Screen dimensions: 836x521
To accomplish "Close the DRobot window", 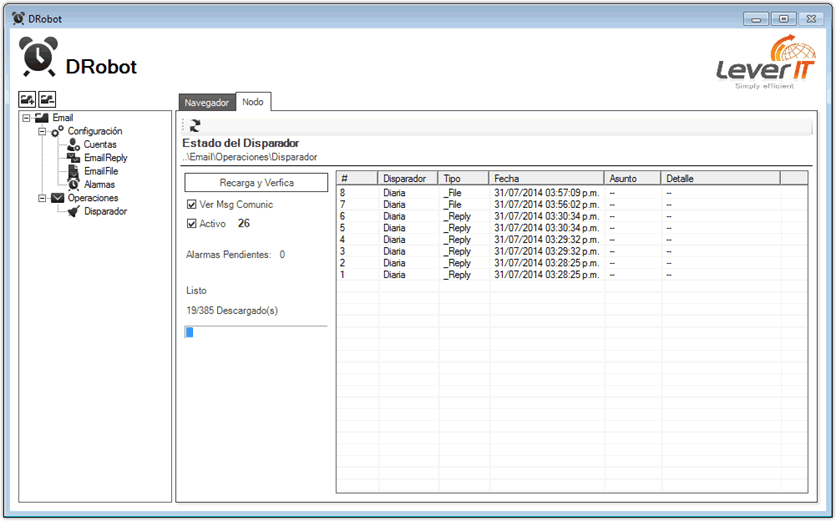I will [811, 19].
